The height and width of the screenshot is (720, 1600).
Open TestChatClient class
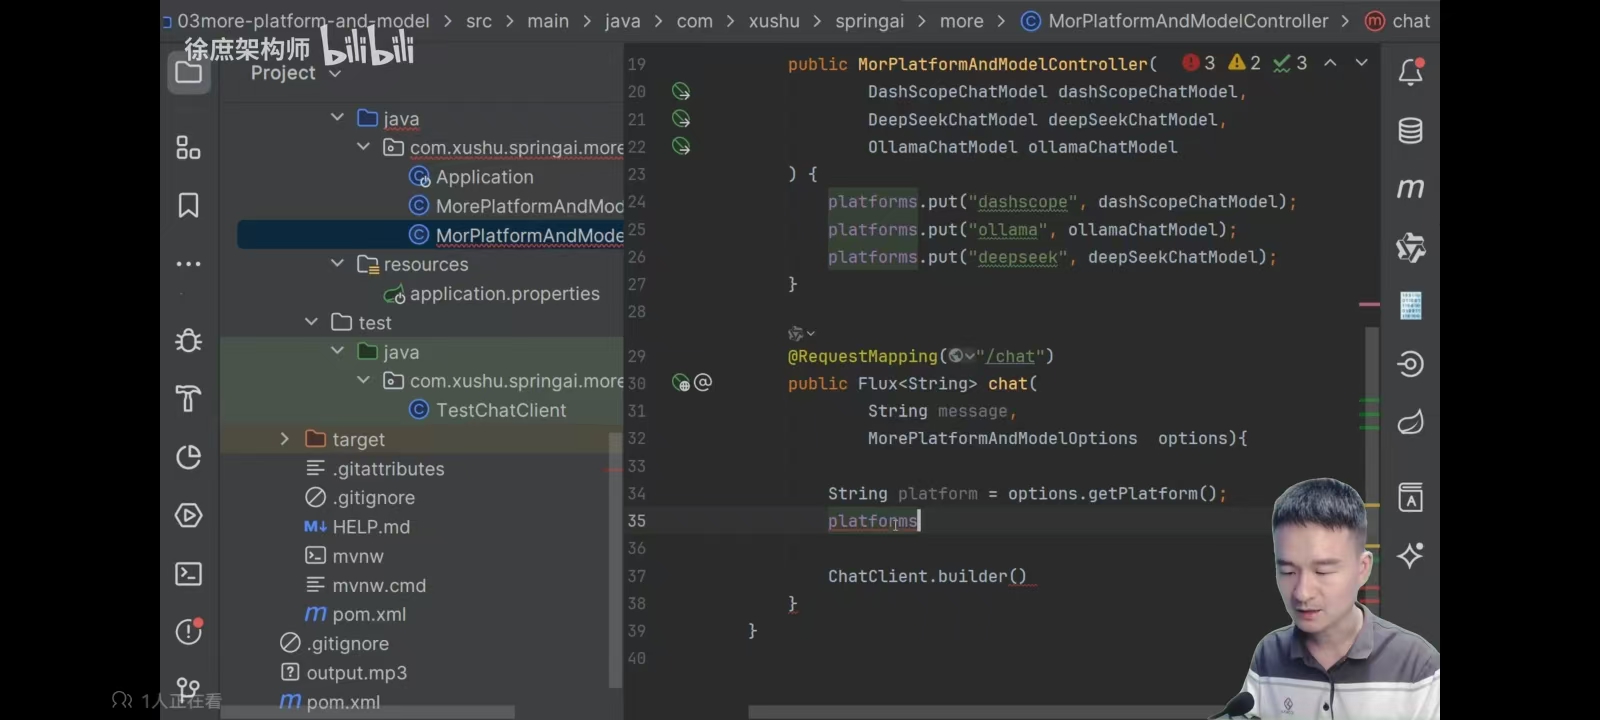tap(488, 410)
